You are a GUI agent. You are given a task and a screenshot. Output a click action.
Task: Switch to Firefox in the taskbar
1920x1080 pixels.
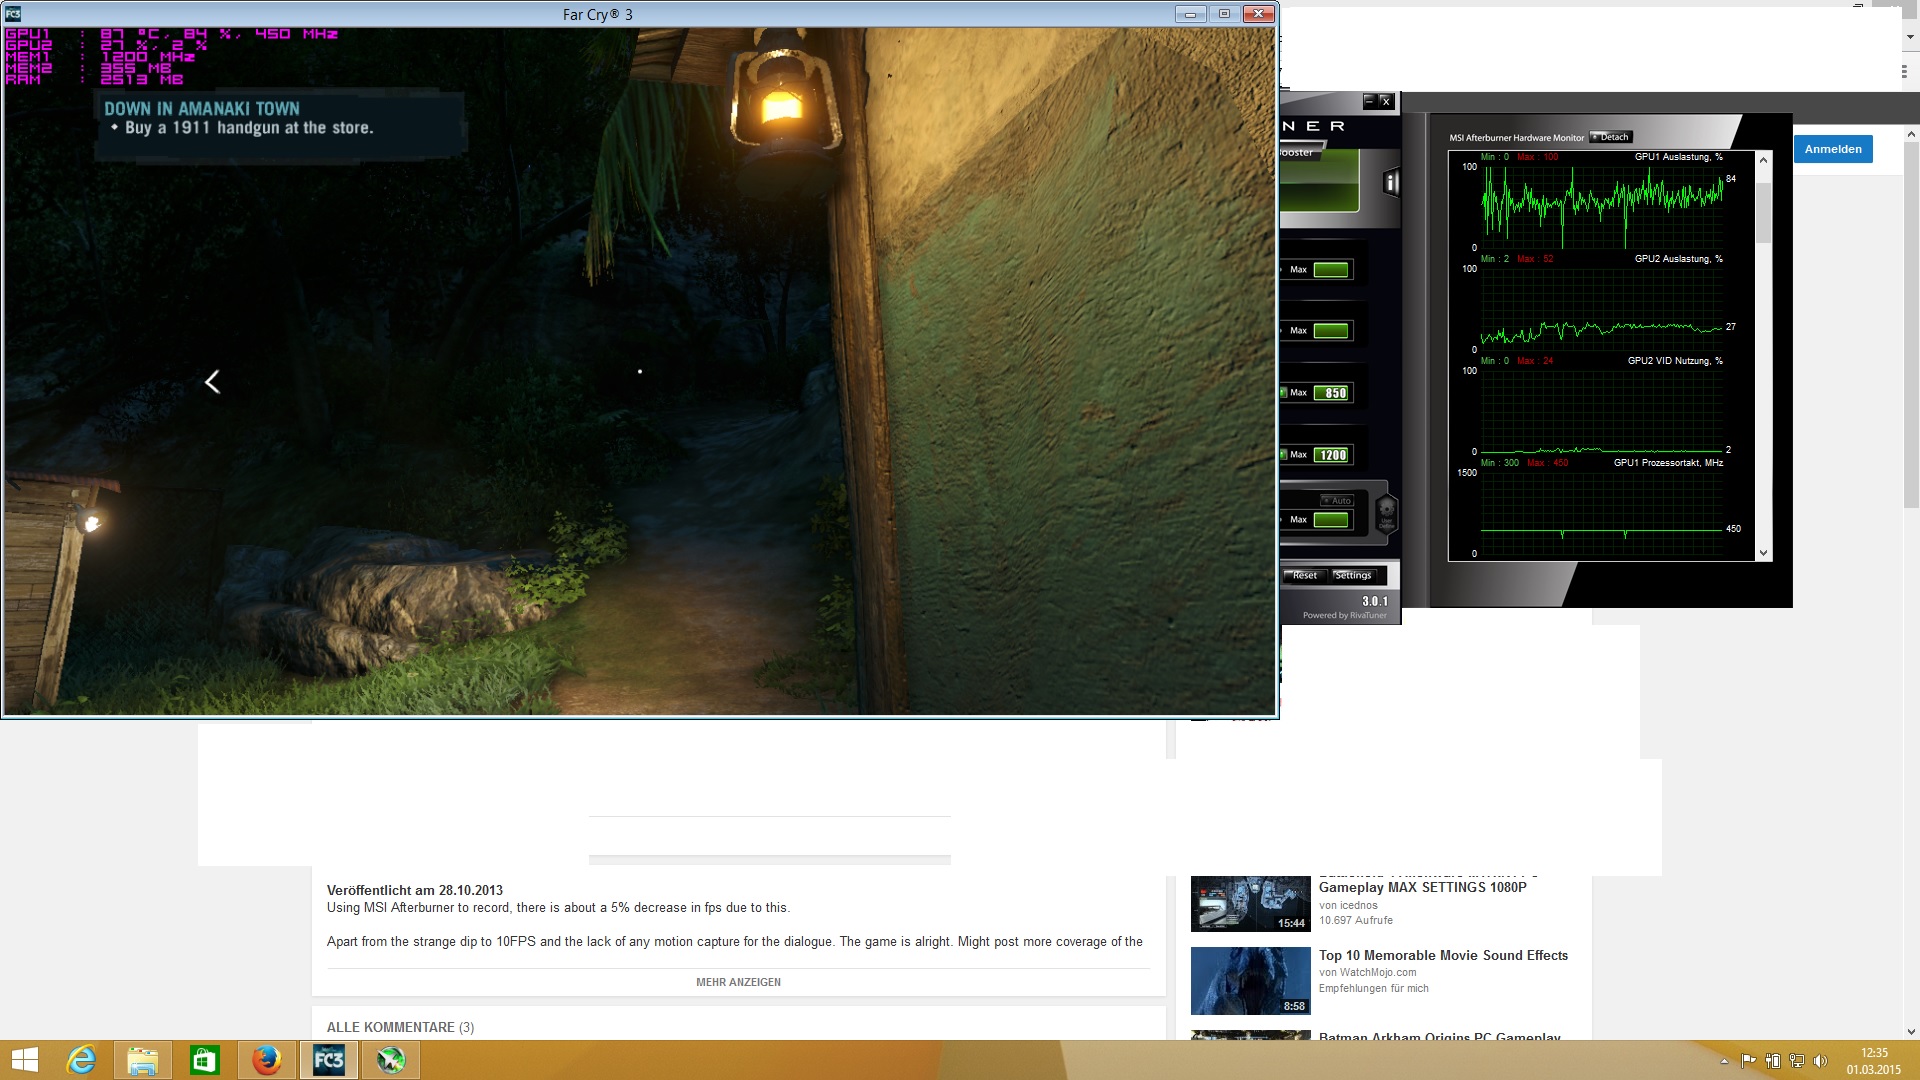[x=267, y=1060]
